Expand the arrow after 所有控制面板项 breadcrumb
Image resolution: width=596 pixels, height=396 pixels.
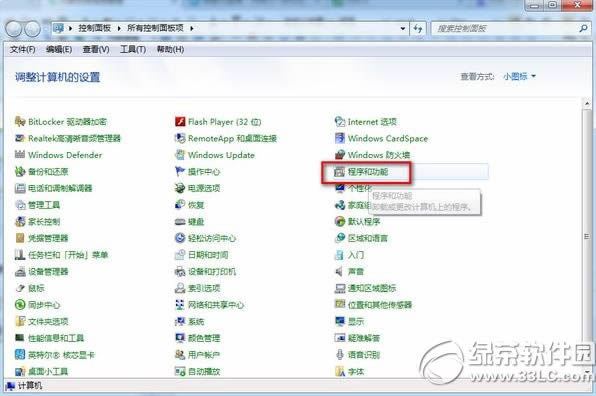tap(192, 28)
